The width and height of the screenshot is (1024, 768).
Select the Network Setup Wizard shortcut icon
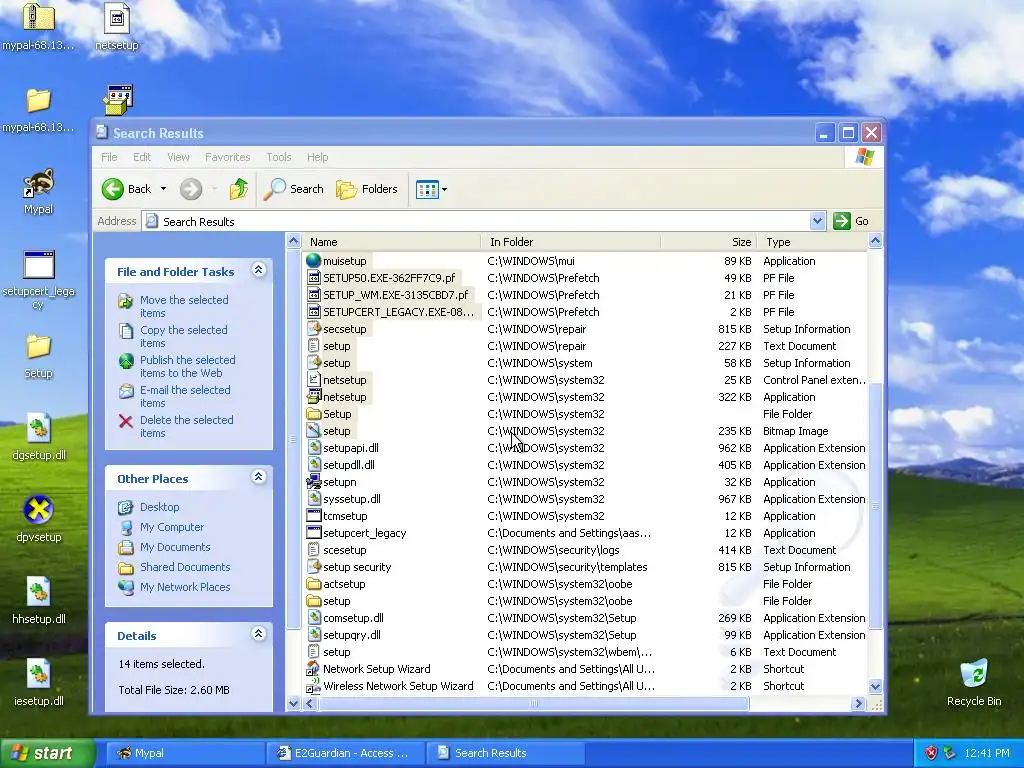[314, 669]
